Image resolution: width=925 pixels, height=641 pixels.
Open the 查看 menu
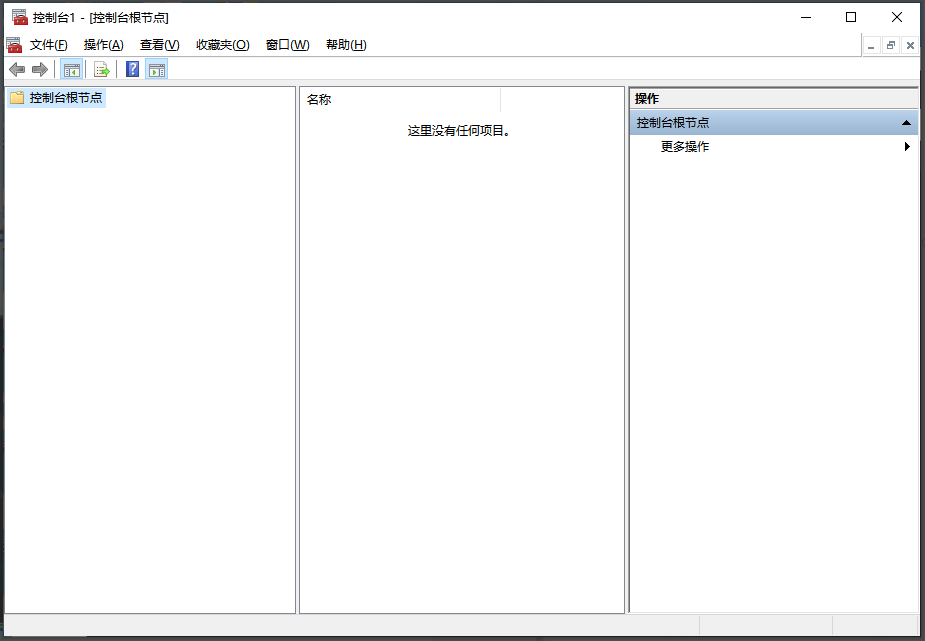coord(158,45)
